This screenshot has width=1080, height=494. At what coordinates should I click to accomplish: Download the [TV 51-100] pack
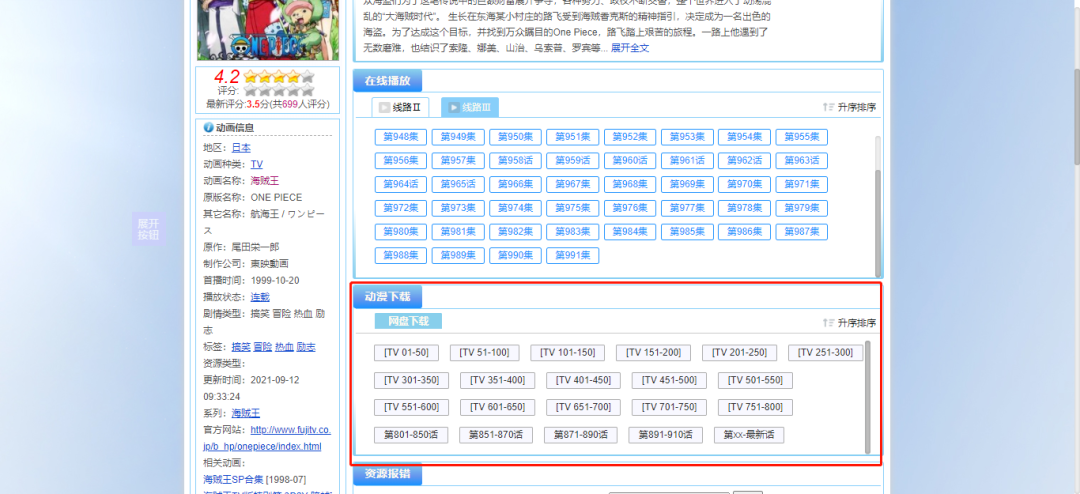[x=484, y=353]
